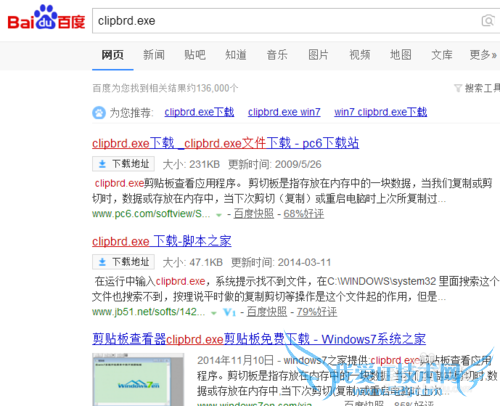The height and width of the screenshot is (406, 500).
Task: Click text 更新时间: 2009/5/26
Action: pos(275,164)
